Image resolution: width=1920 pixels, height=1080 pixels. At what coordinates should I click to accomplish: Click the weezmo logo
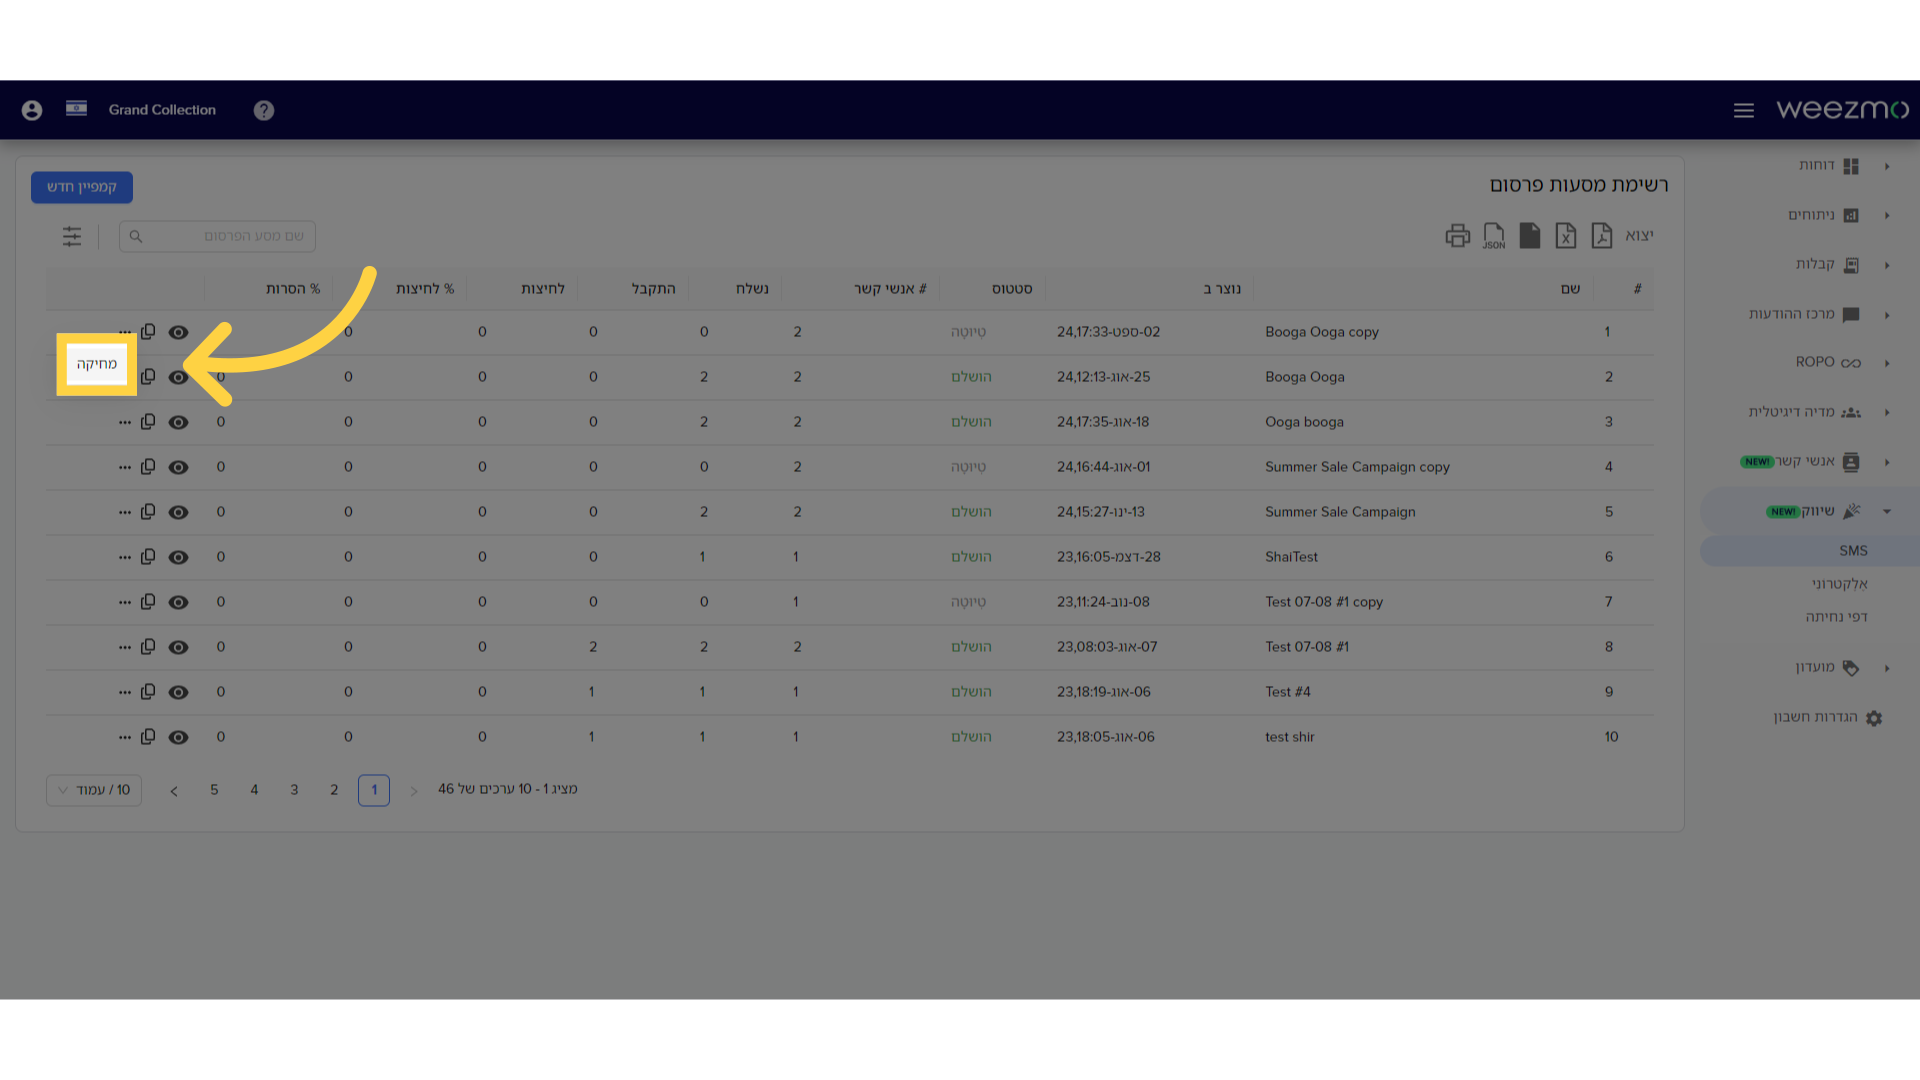pos(1842,109)
